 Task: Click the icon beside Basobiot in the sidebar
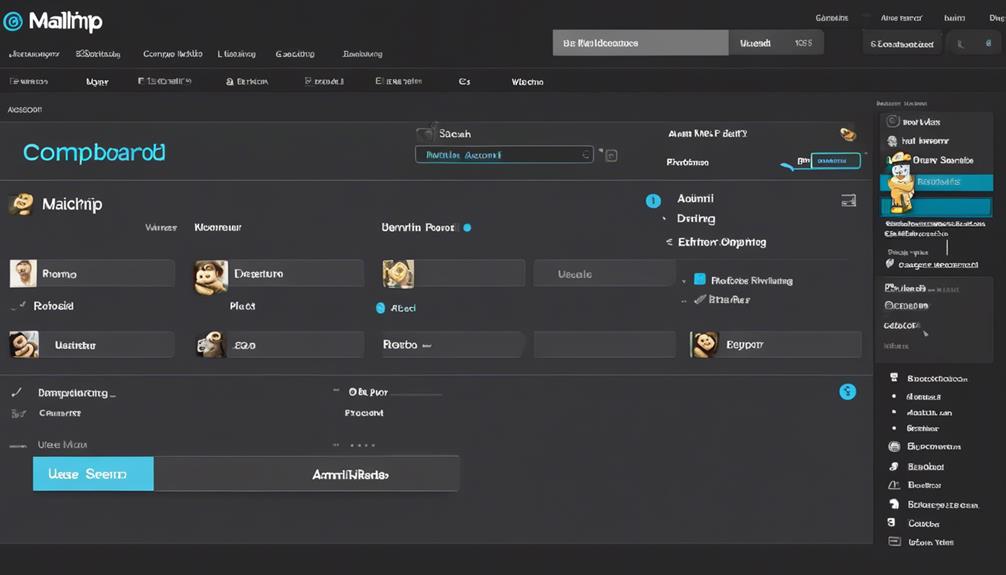pyautogui.click(x=894, y=467)
